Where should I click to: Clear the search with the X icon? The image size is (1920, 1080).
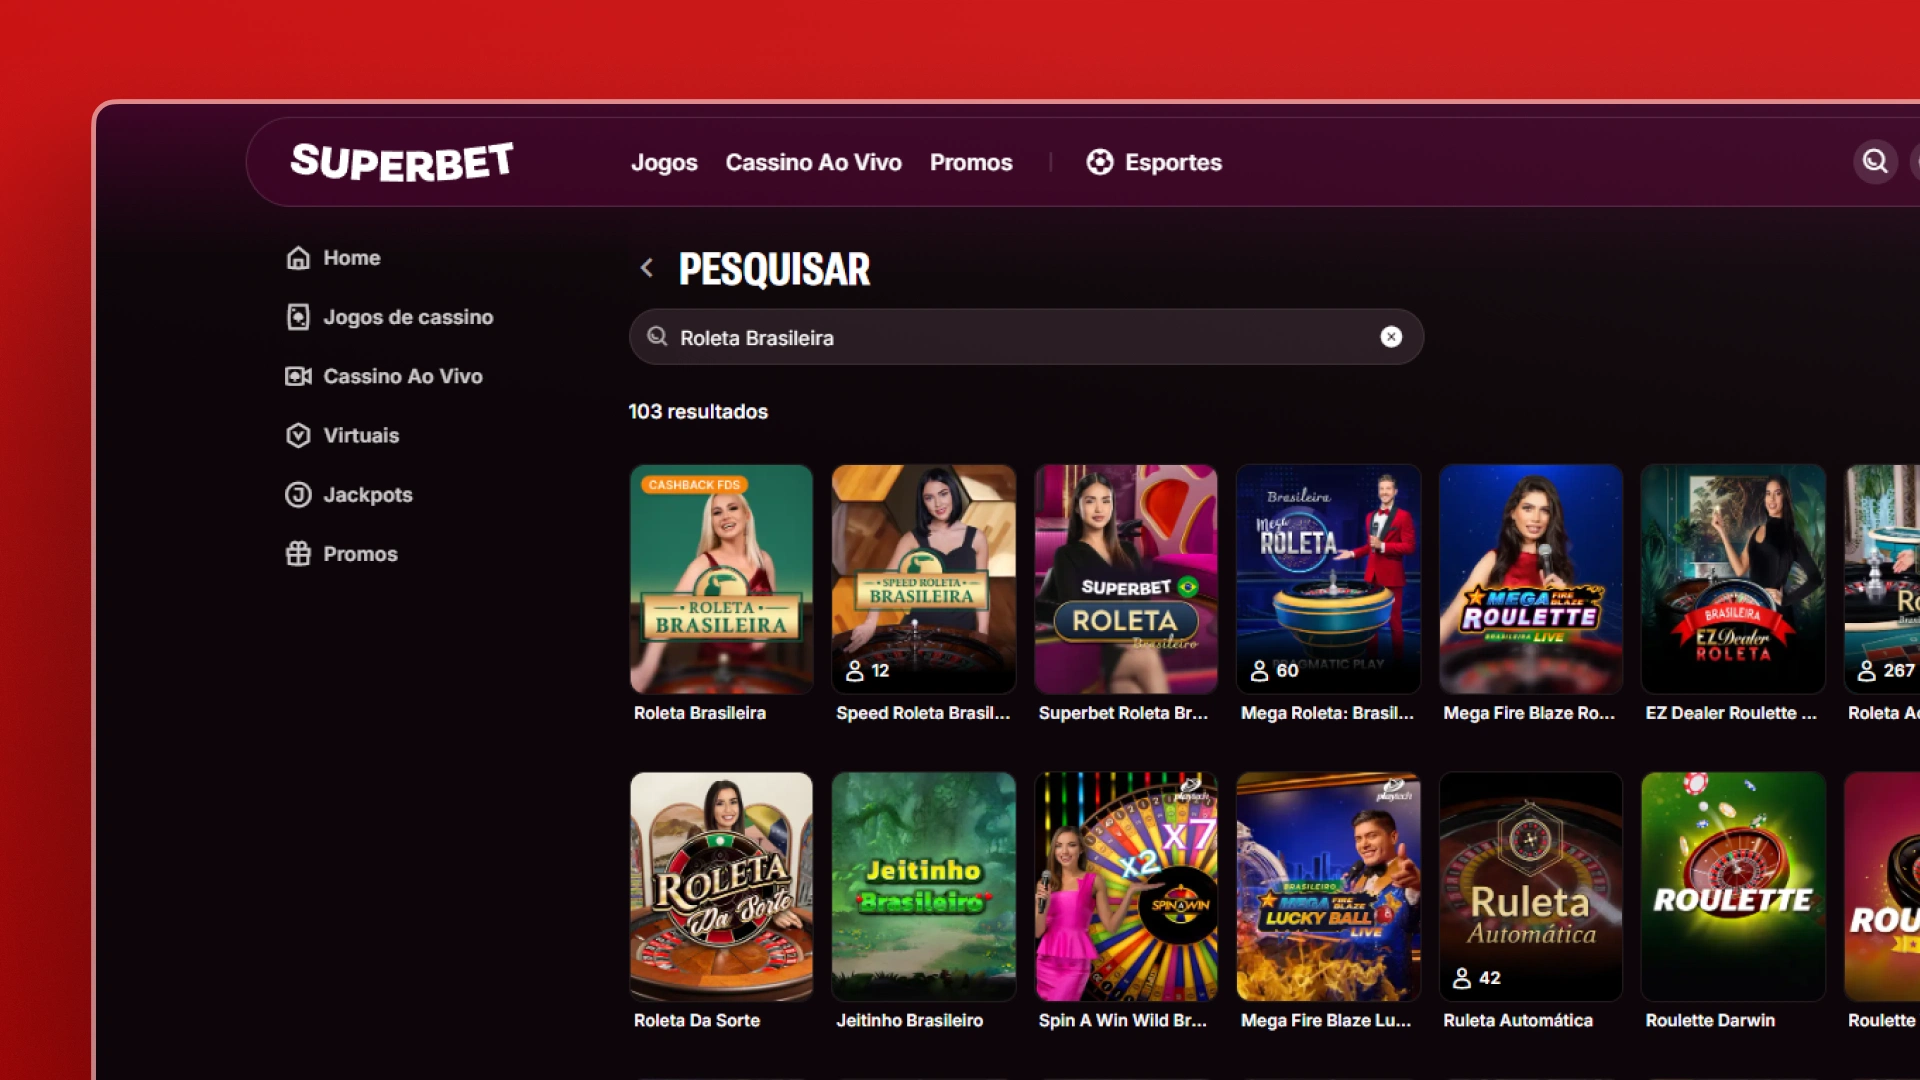(1391, 337)
